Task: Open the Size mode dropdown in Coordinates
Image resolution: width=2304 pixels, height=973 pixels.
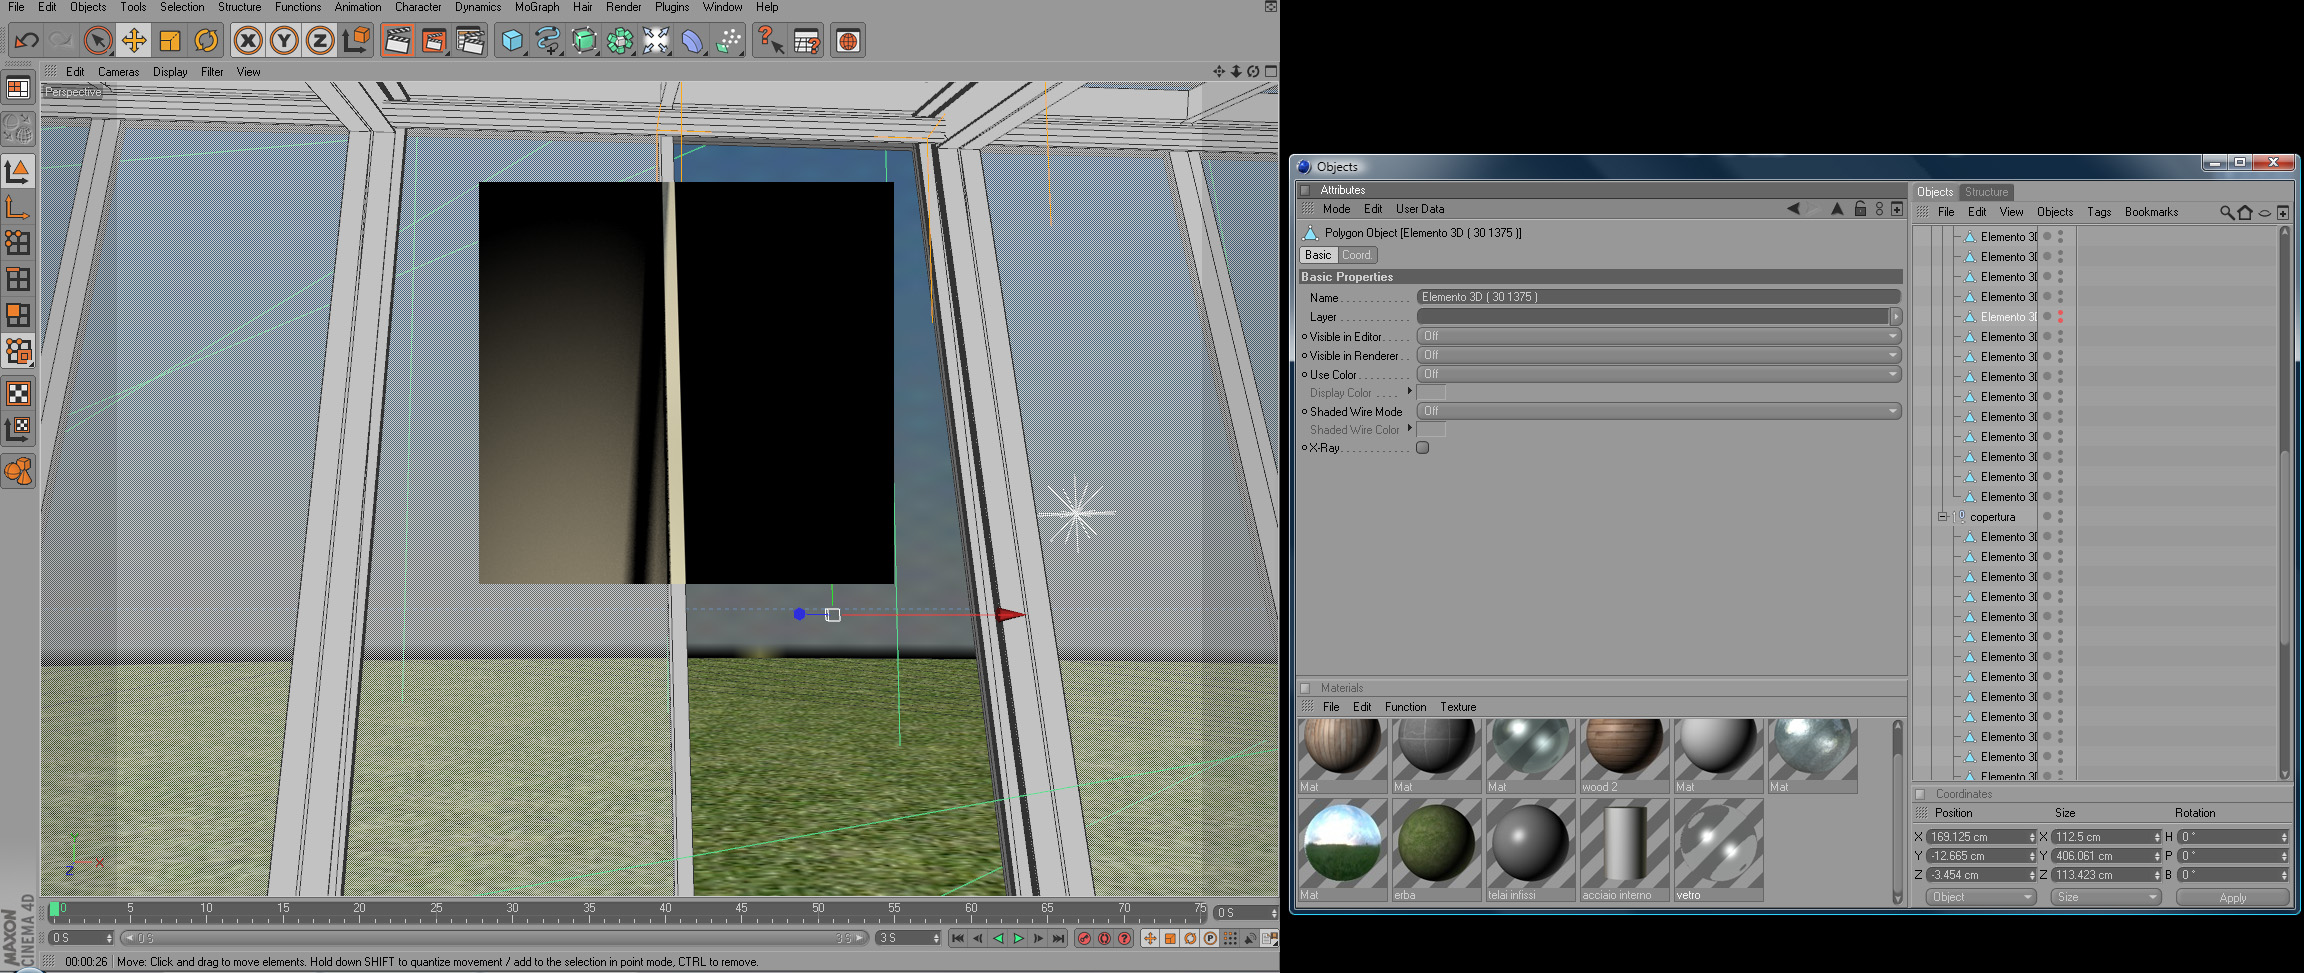Action: pyautogui.click(x=2104, y=897)
